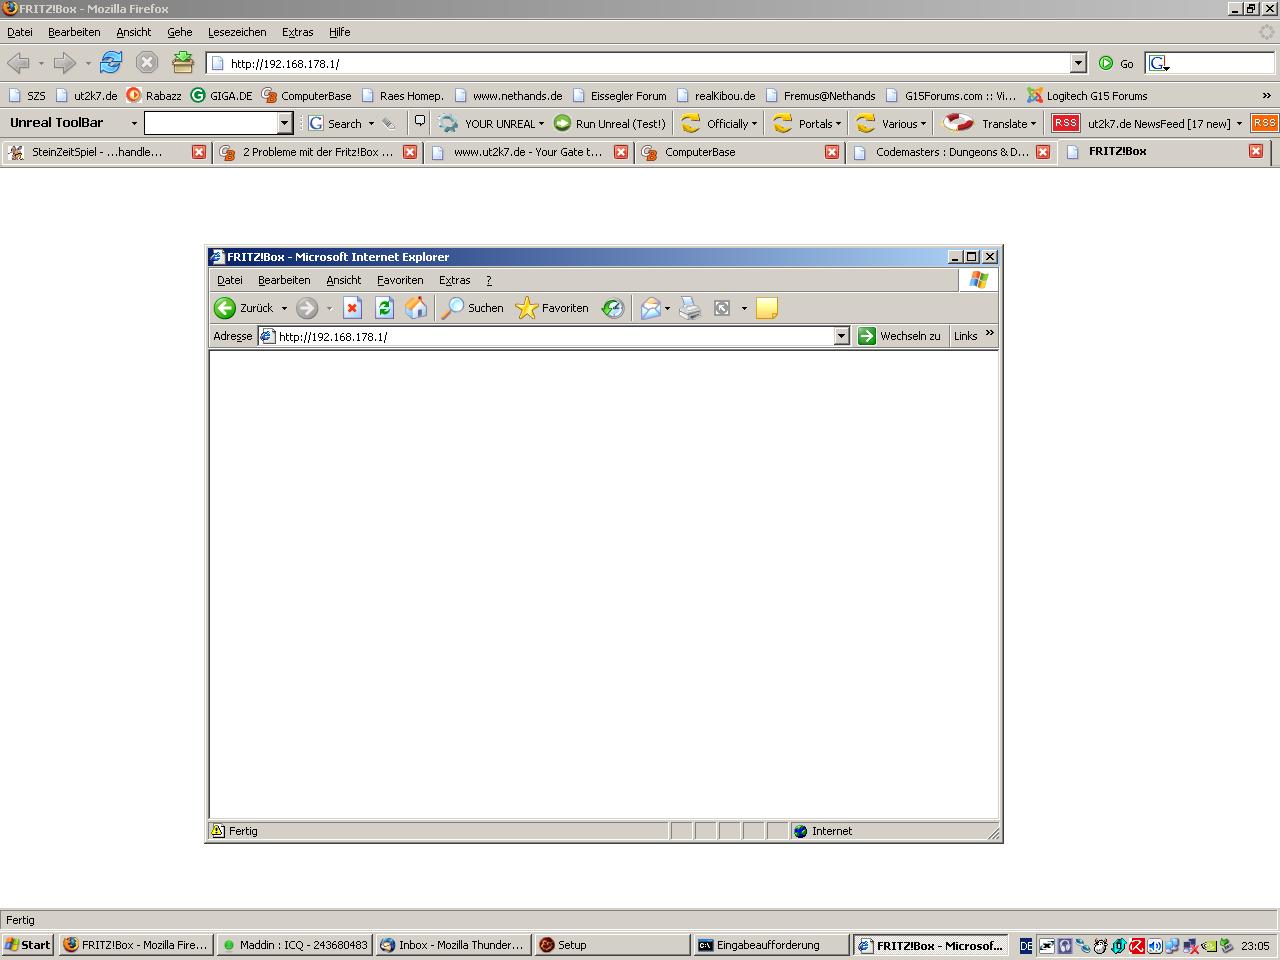
Task: Switch to the SteinZeitSpiel tab
Action: click(97, 152)
